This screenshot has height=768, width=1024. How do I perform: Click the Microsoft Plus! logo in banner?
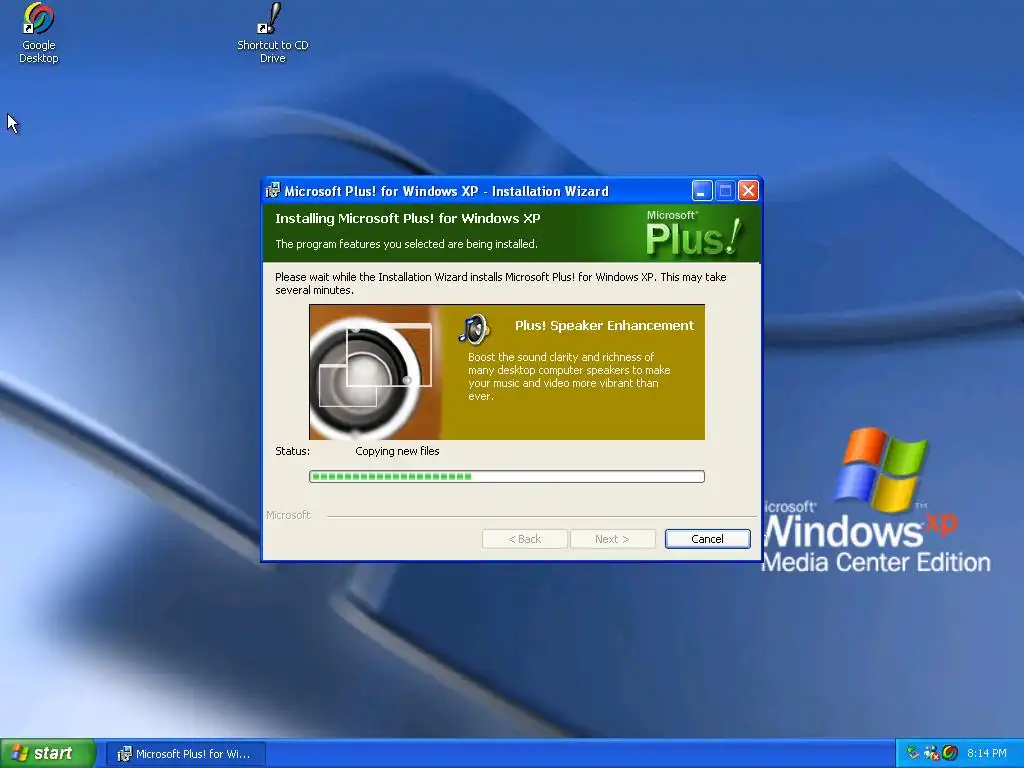click(x=694, y=233)
